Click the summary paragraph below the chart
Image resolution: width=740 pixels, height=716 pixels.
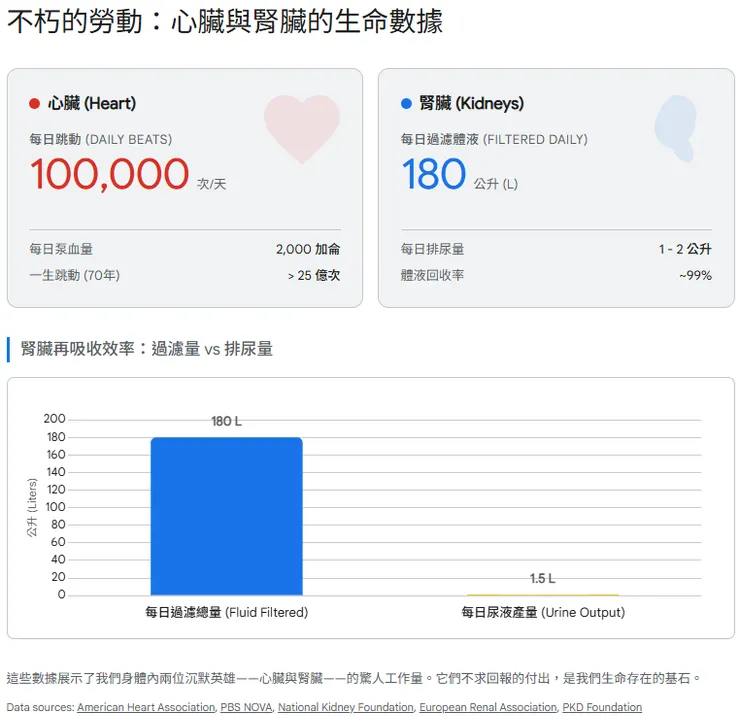point(354,678)
